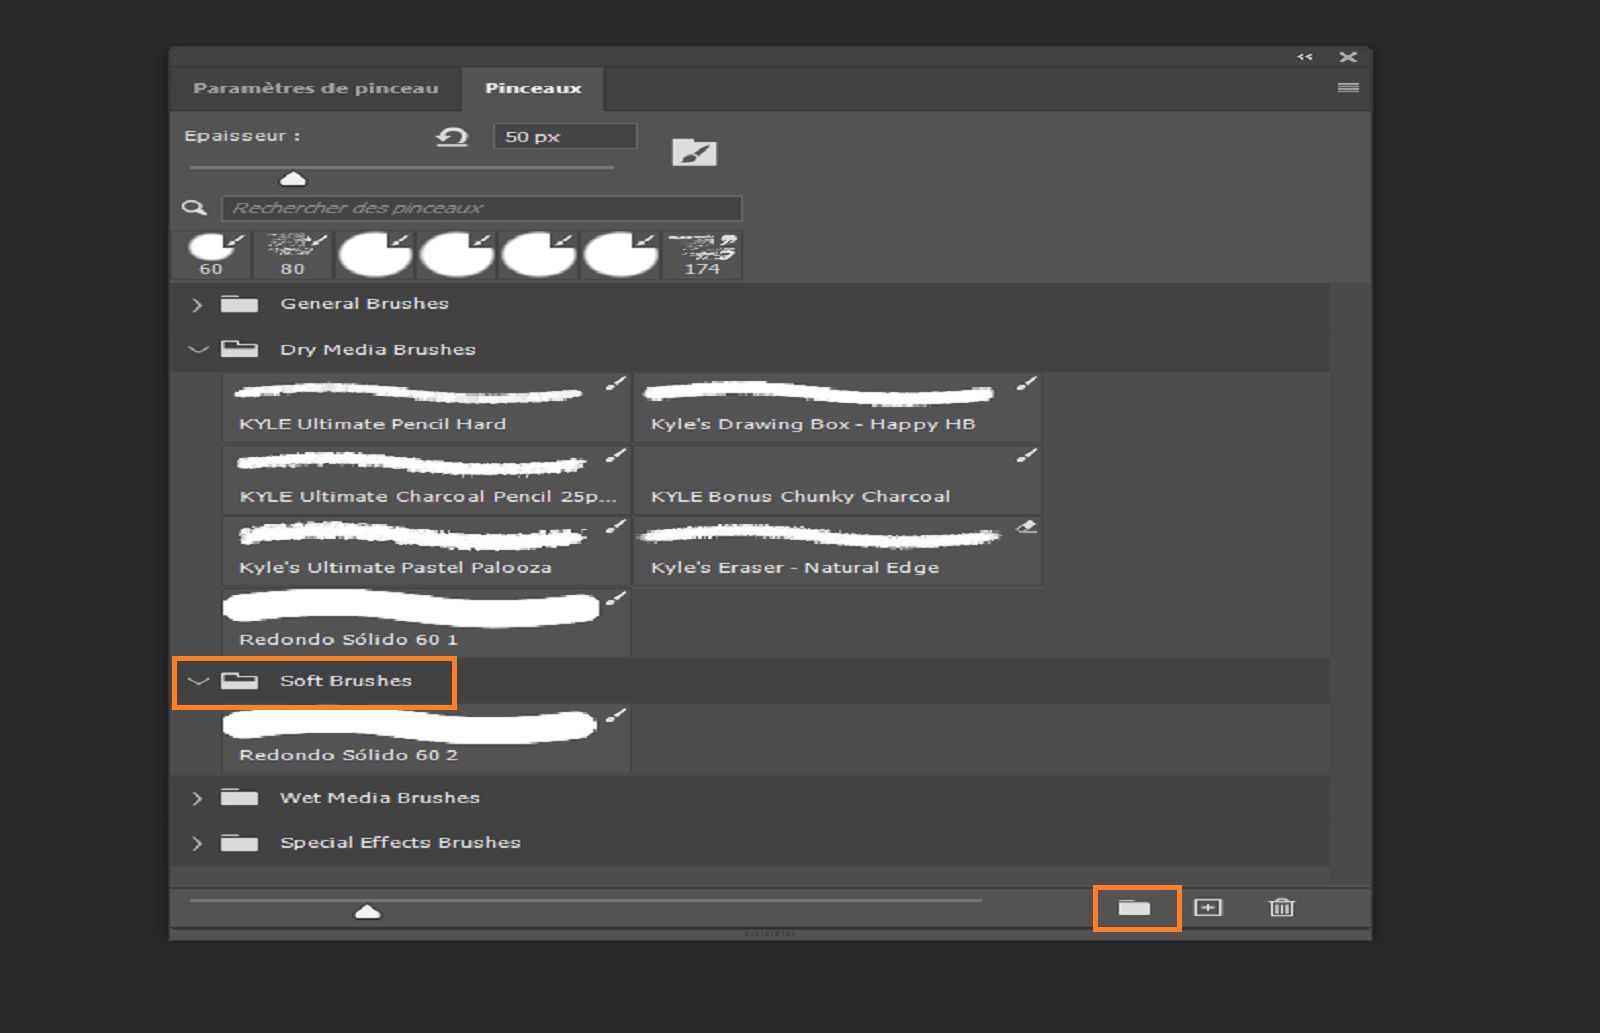Choose the KYLE Ultimate Charcoal Pencil brush
Viewport: 1600px width, 1033px height.
pos(427,480)
